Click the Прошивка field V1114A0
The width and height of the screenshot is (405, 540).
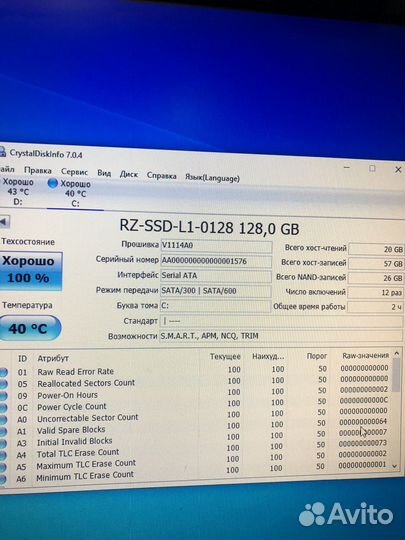216,246
